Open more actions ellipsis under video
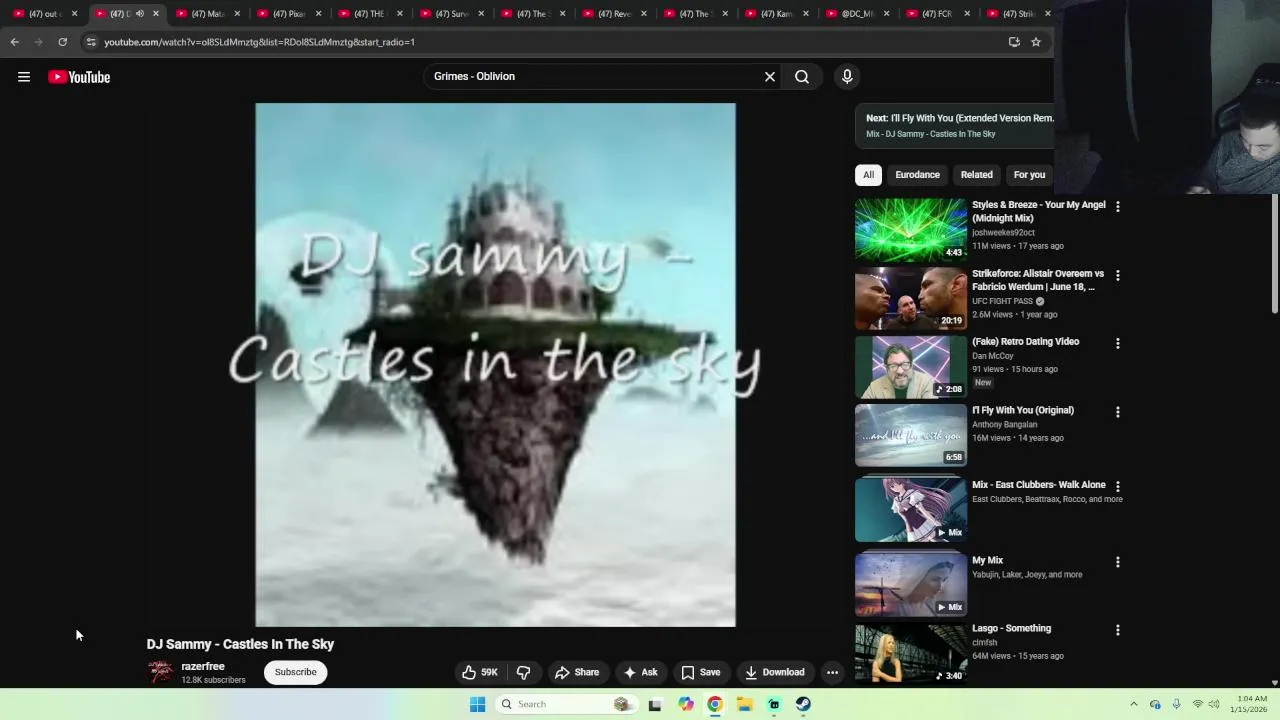This screenshot has width=1280, height=720. coord(832,672)
